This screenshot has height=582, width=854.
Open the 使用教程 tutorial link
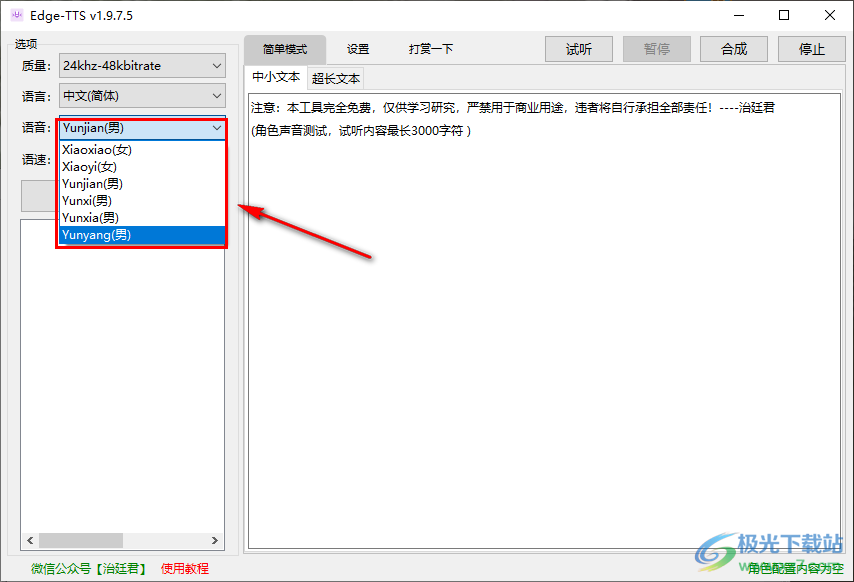coord(185,568)
